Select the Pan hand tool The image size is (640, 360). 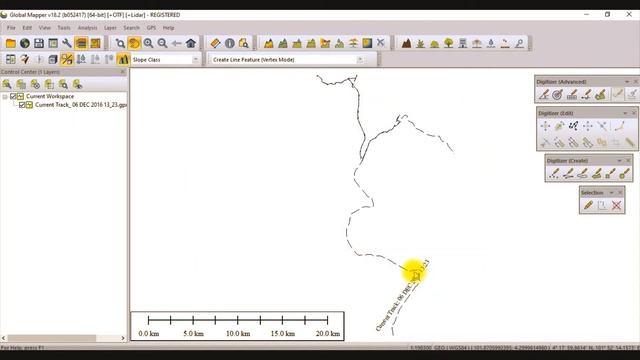click(x=134, y=43)
